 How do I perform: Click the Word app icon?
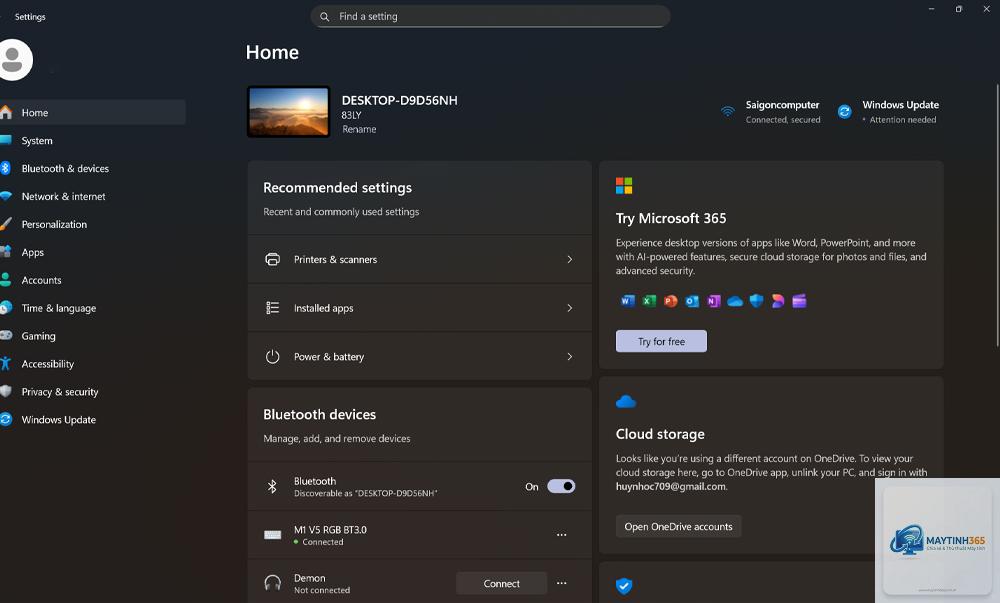[628, 301]
